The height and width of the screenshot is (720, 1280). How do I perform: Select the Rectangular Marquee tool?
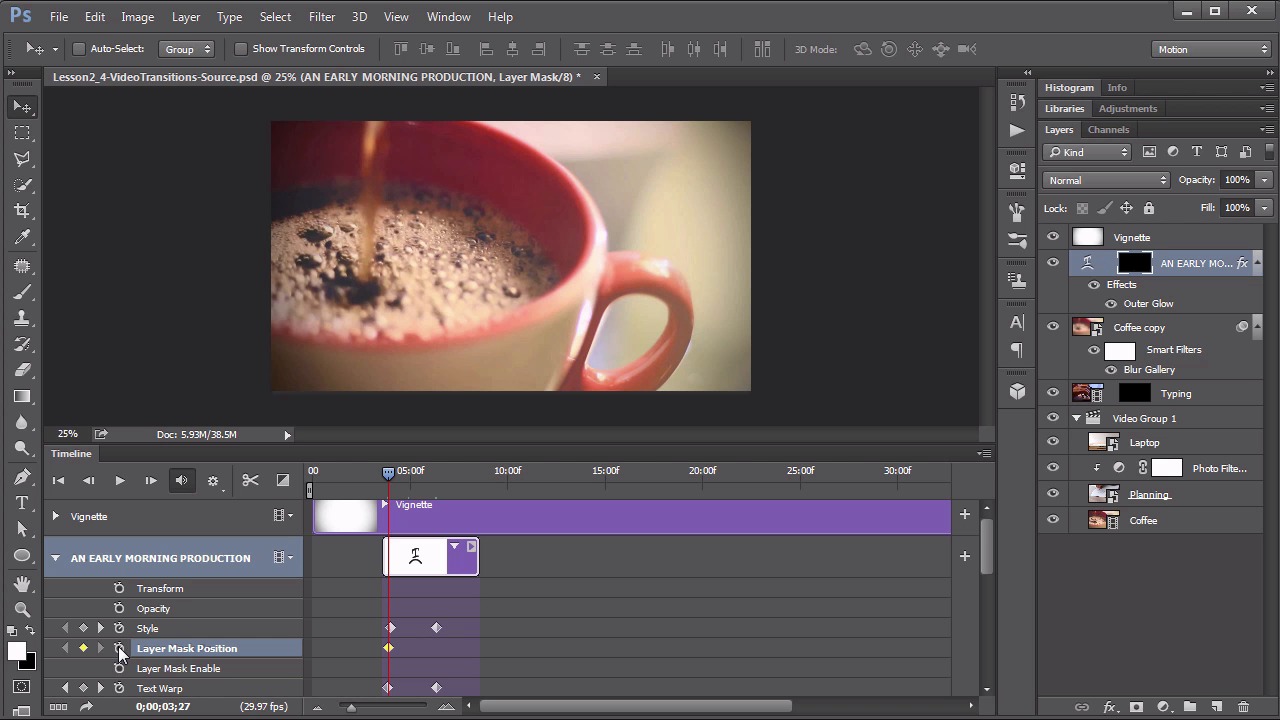(22, 132)
